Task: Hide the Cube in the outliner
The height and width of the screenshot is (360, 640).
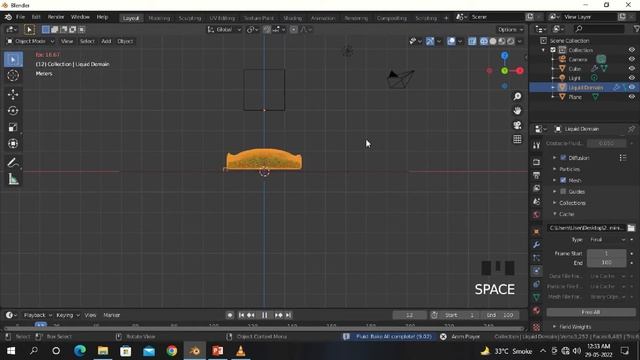Action: 631,69
